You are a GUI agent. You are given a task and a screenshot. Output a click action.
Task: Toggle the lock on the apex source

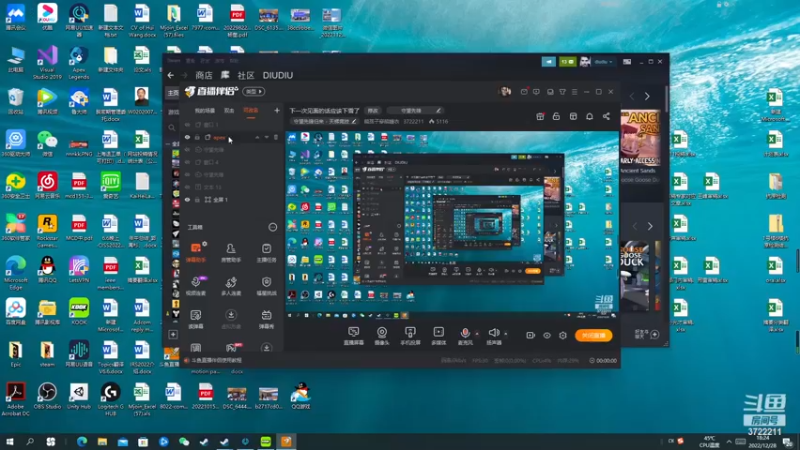point(197,137)
